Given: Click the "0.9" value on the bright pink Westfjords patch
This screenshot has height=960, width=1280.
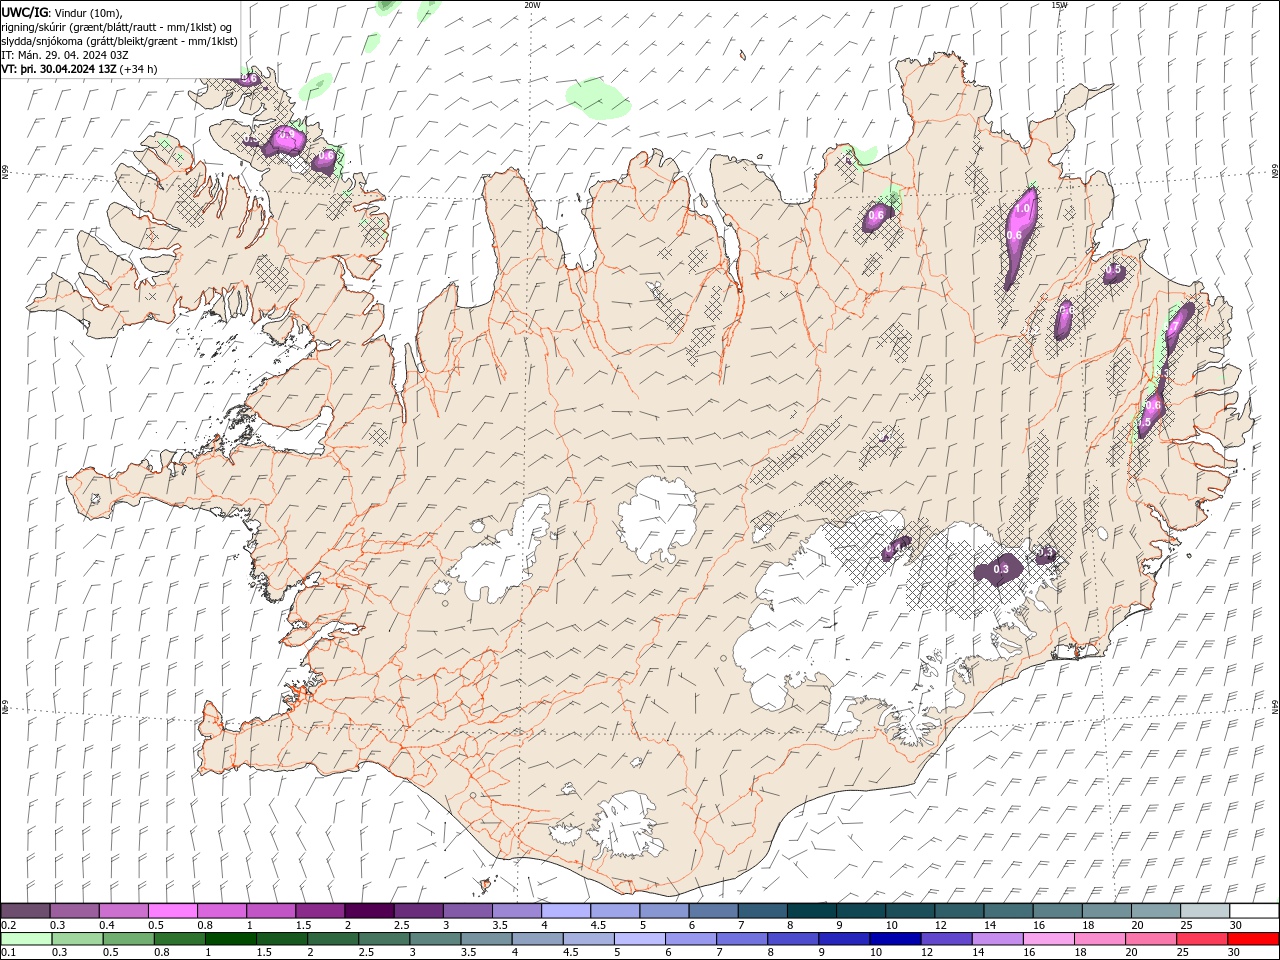Looking at the screenshot, I should [x=285, y=135].
